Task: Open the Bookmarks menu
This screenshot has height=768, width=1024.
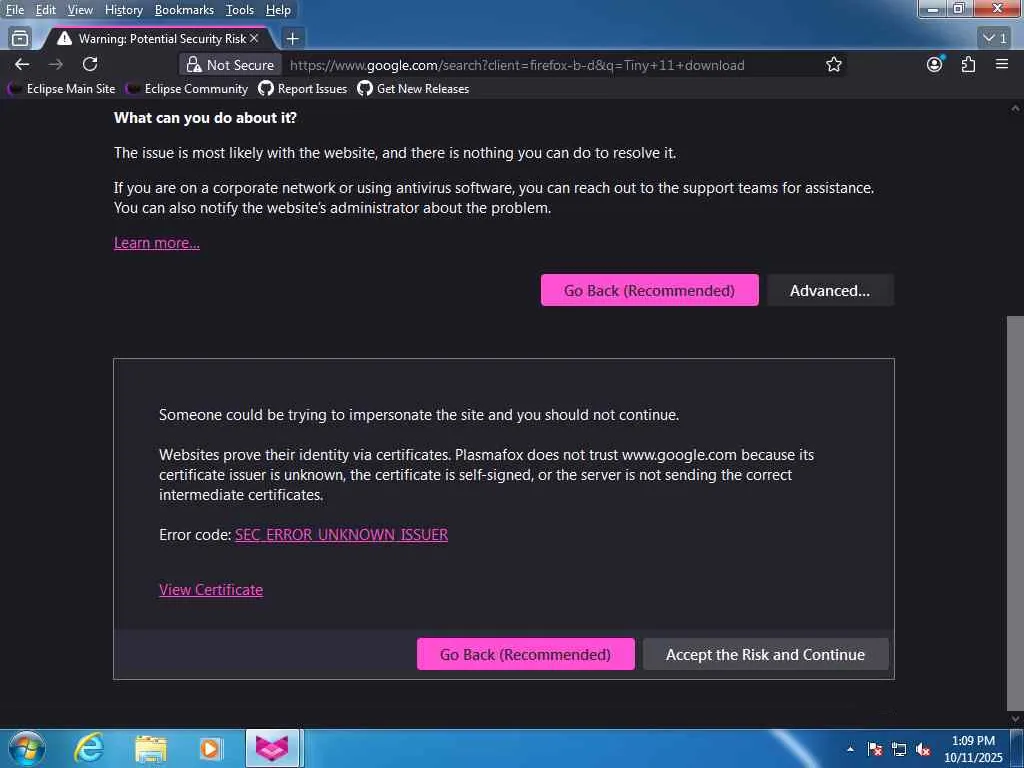Action: click(x=184, y=10)
